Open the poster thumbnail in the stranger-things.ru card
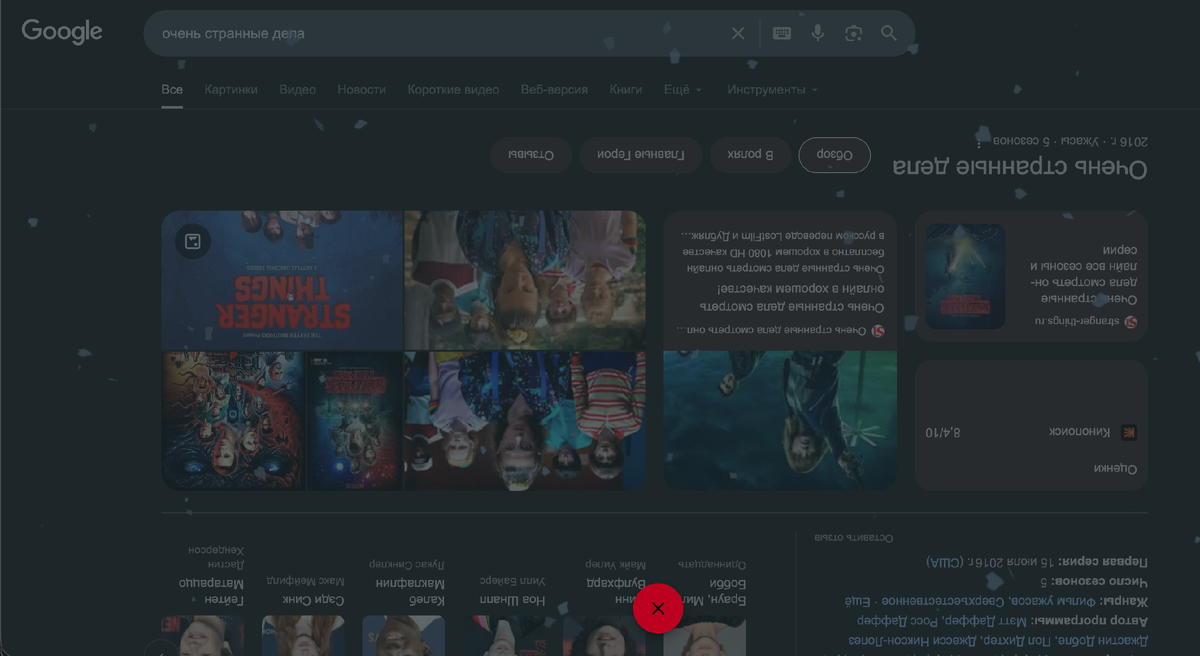Viewport: 1200px width, 656px height. (965, 276)
